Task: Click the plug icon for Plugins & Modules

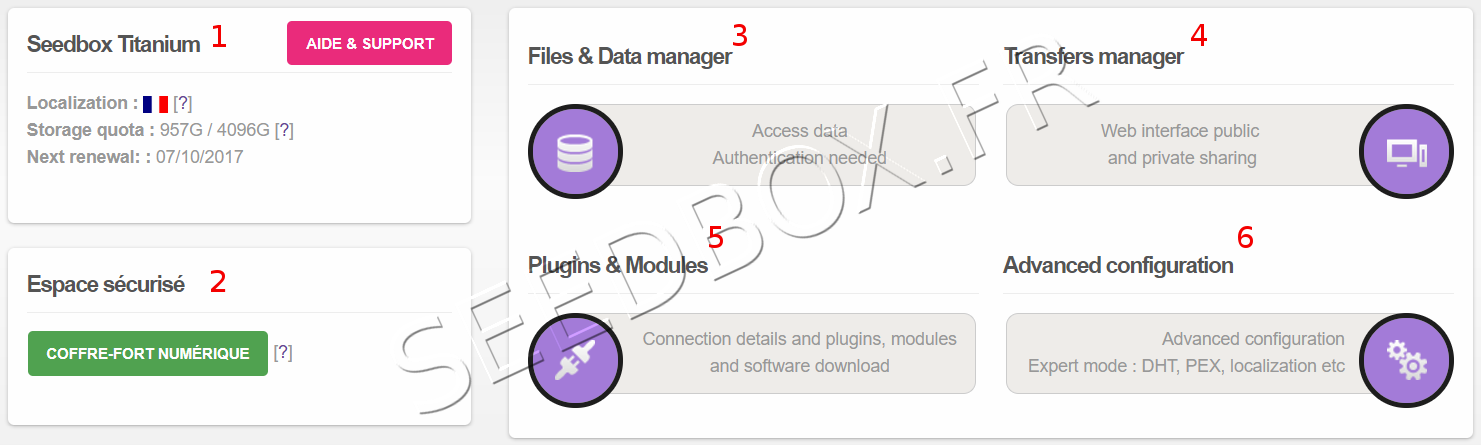Action: click(574, 360)
